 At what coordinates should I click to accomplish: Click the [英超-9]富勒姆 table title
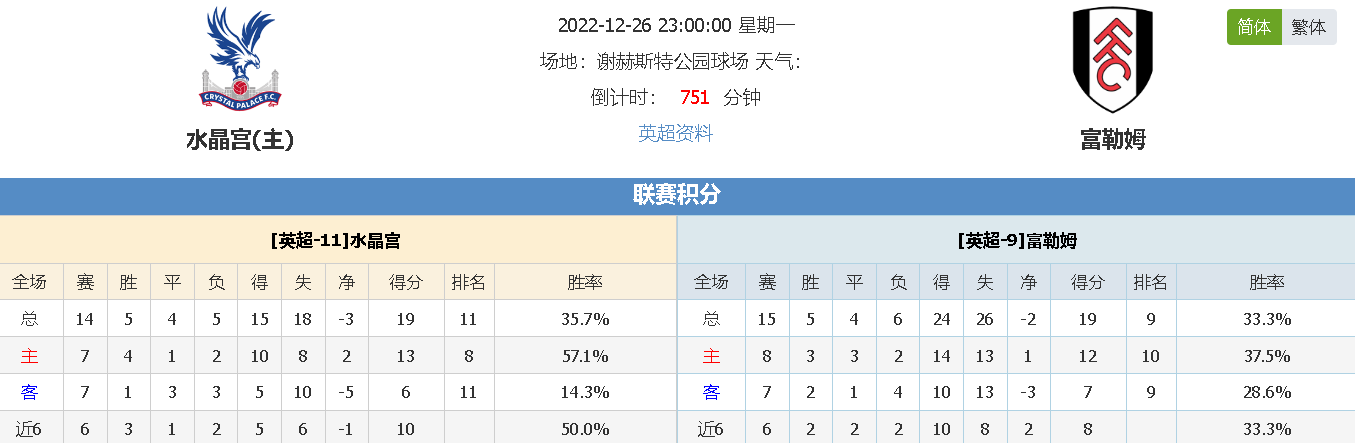click(x=1017, y=241)
